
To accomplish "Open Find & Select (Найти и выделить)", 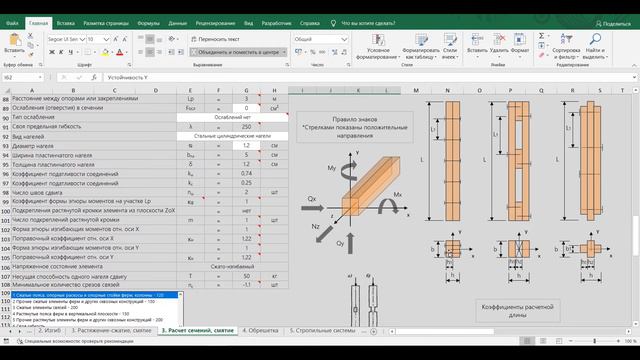I will [x=595, y=46].
